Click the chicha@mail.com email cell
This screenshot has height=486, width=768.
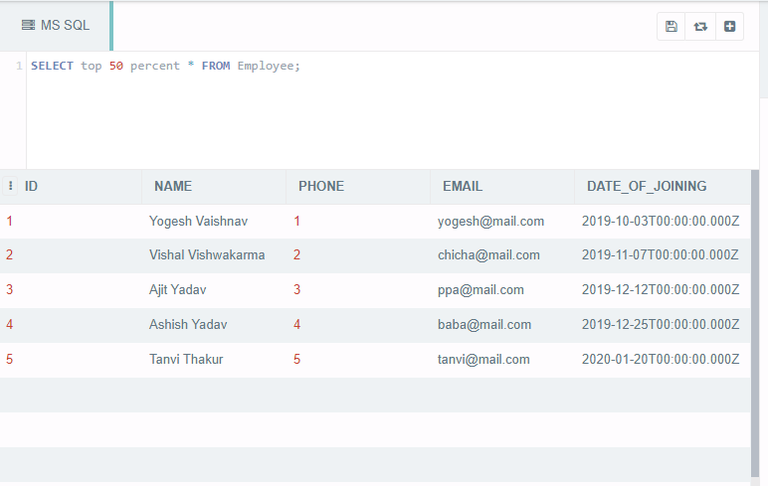point(488,255)
